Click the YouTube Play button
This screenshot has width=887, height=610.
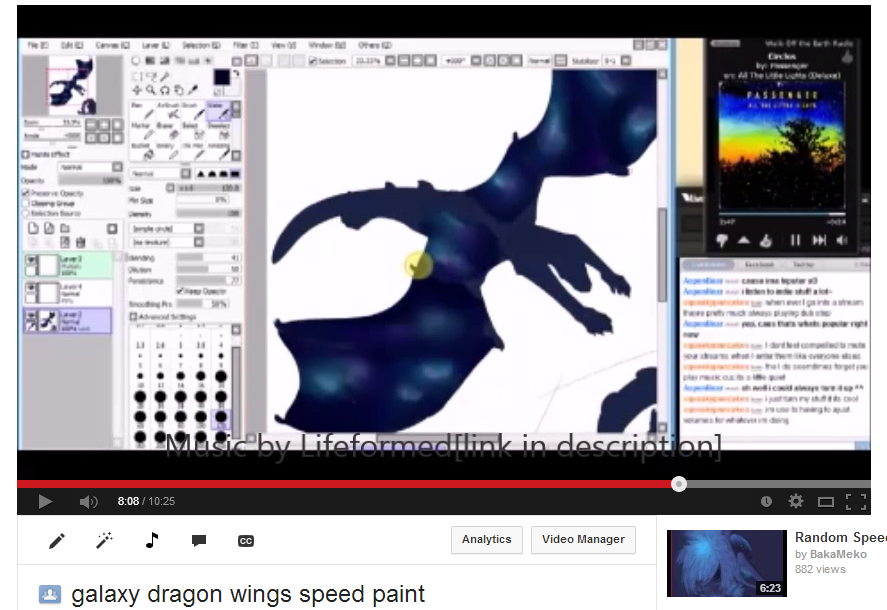(45, 501)
